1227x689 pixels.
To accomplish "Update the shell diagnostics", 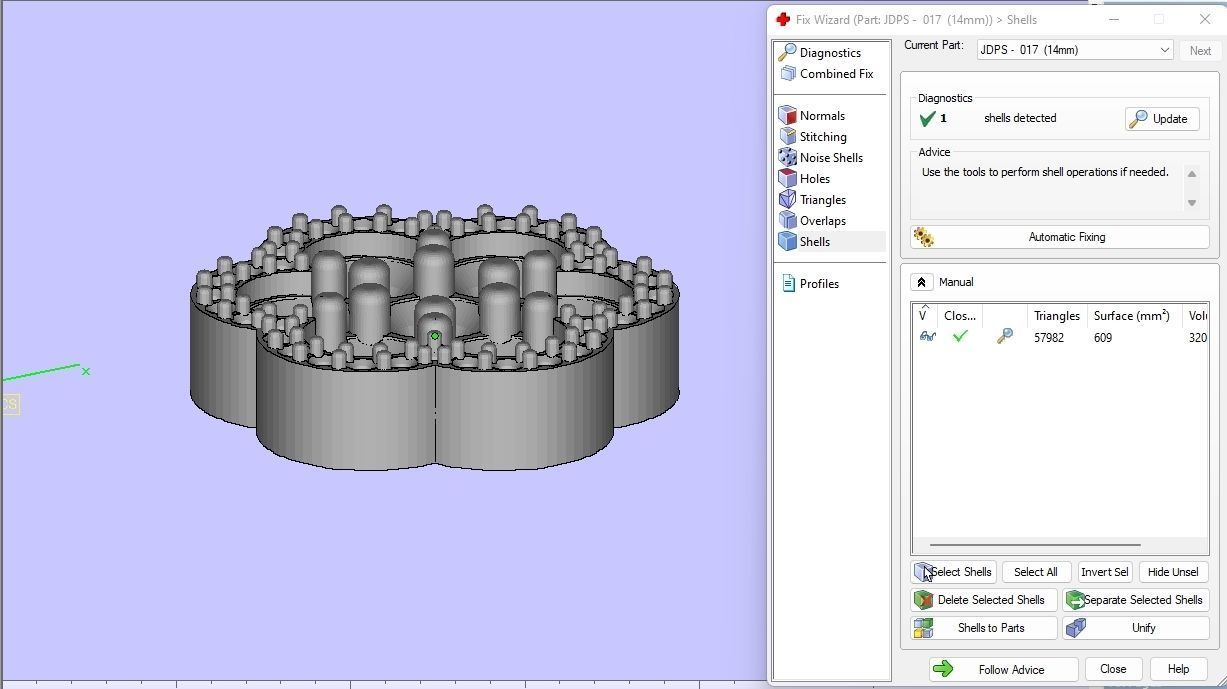I will point(1162,119).
